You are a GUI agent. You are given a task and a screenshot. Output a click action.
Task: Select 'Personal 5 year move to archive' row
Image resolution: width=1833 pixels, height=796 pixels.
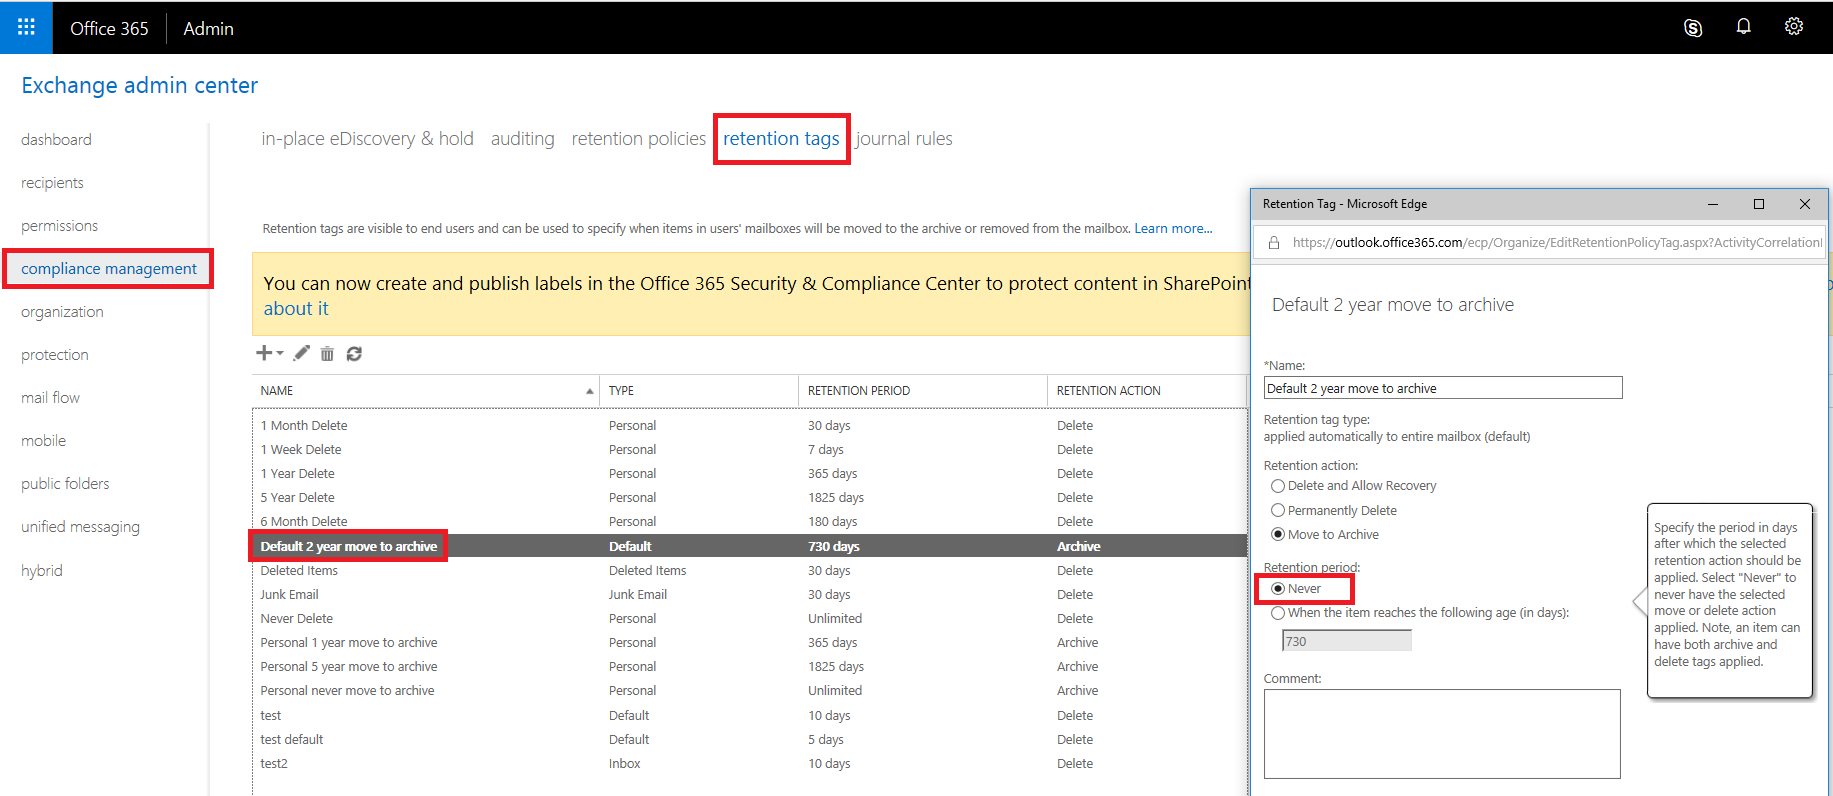coord(750,667)
